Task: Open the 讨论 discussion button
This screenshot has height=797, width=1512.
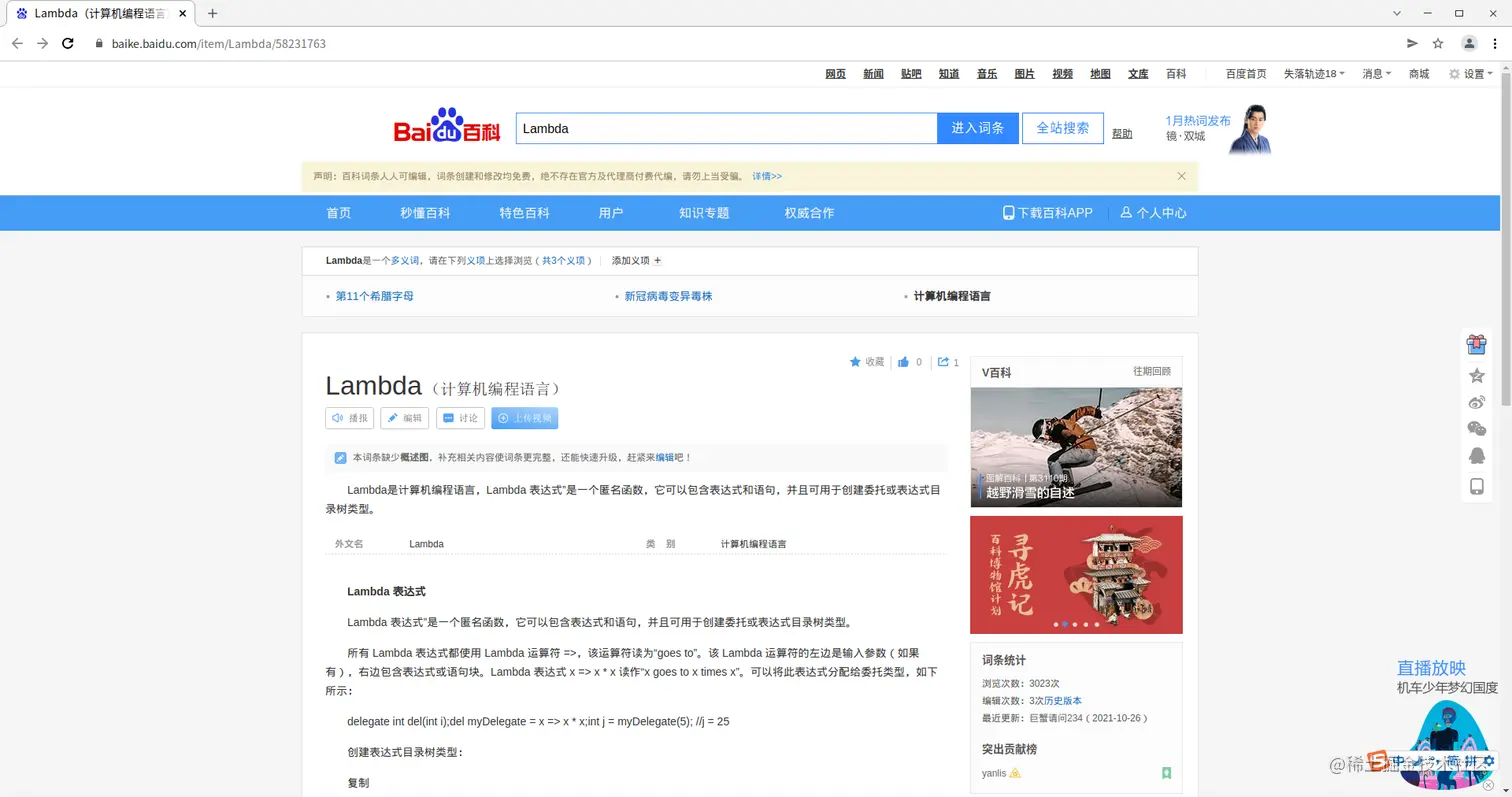Action: 460,418
